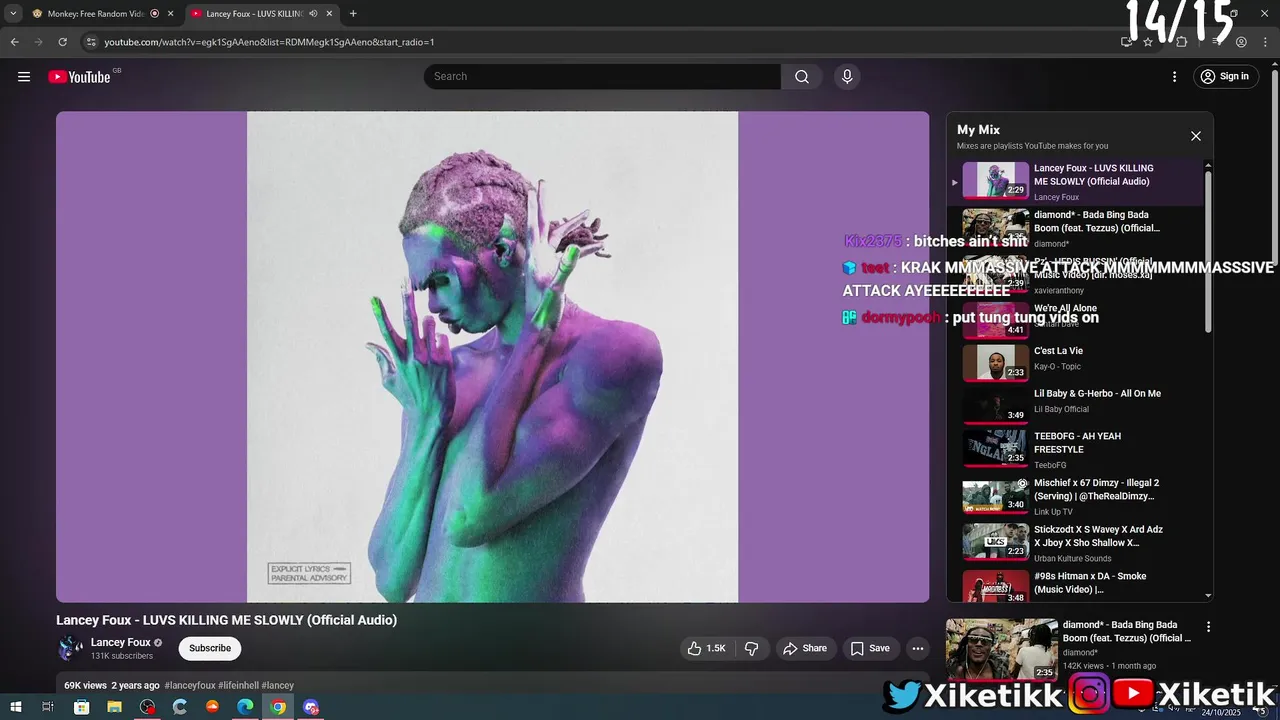Select Lil Baby & G-Herbo - All On Me

1075,406
